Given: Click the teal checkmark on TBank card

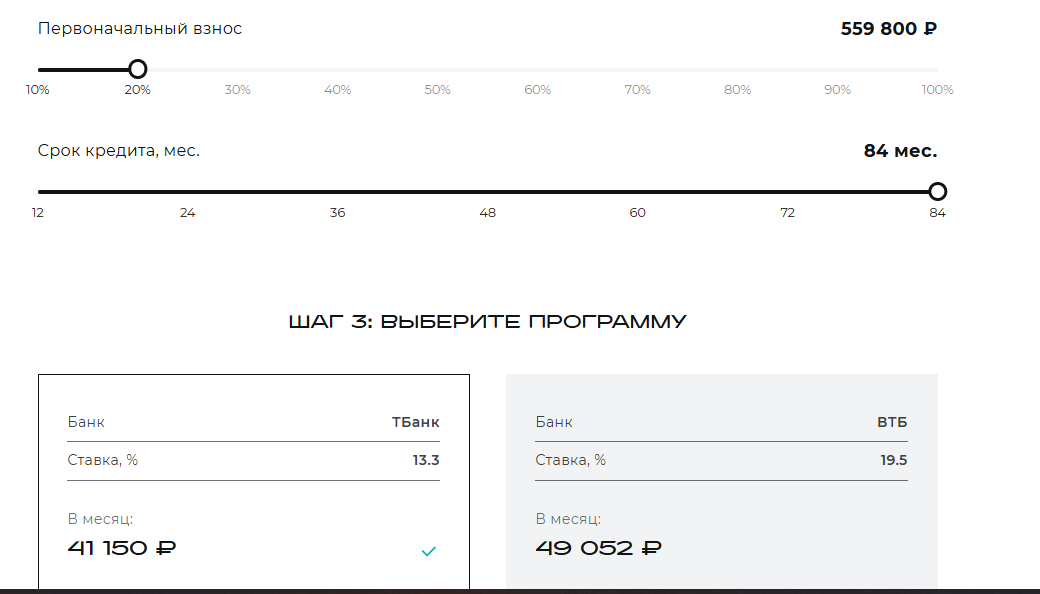Looking at the screenshot, I should (x=428, y=551).
